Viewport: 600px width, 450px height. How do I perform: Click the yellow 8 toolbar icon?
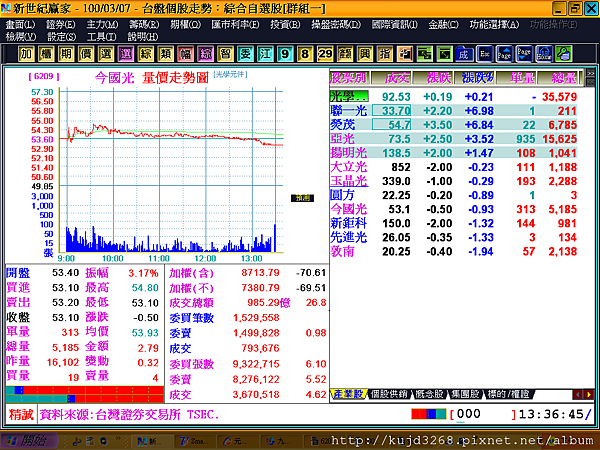(x=305, y=54)
